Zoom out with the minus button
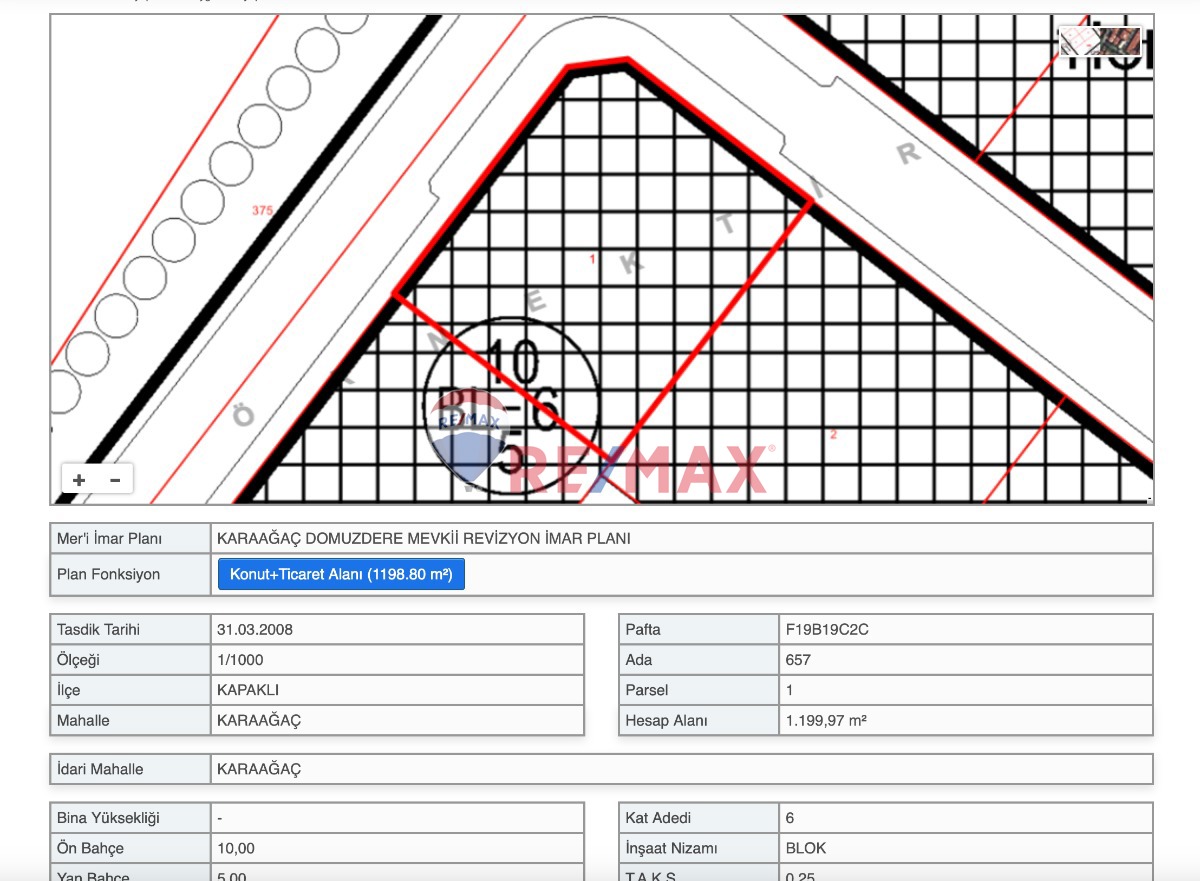This screenshot has height=881, width=1200. 115,480
